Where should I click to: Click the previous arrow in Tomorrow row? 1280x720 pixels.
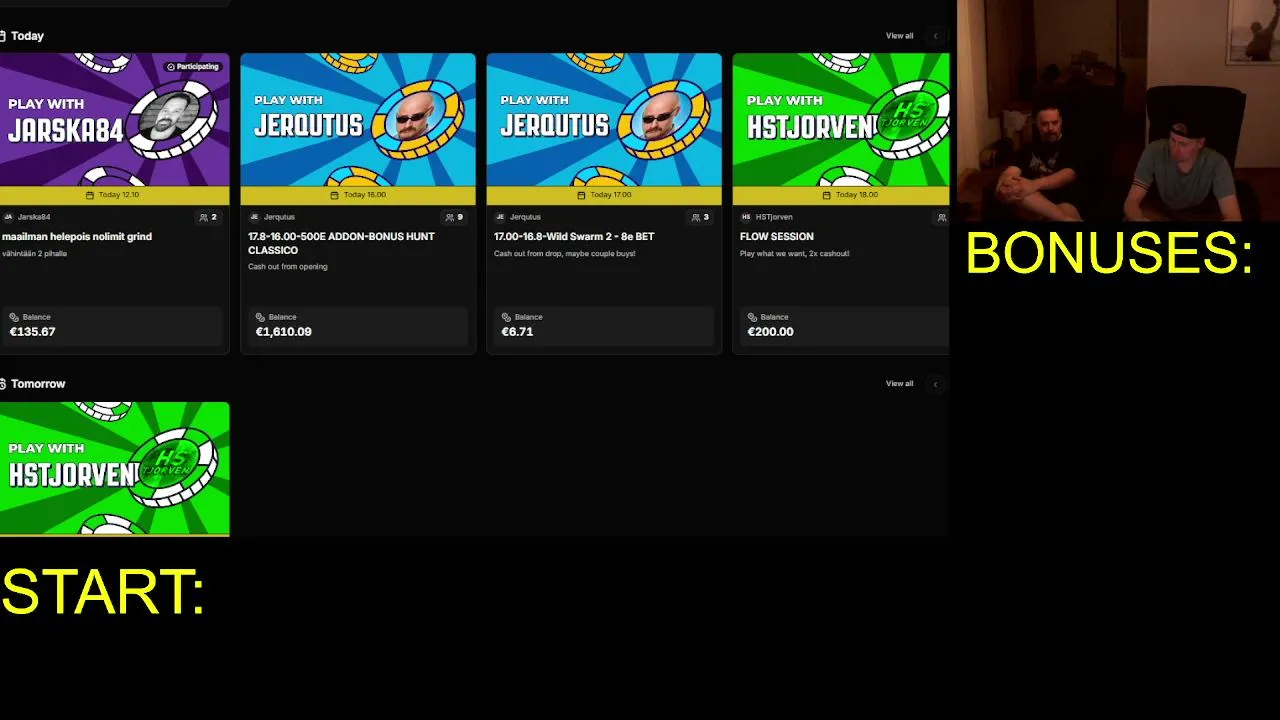pos(936,384)
